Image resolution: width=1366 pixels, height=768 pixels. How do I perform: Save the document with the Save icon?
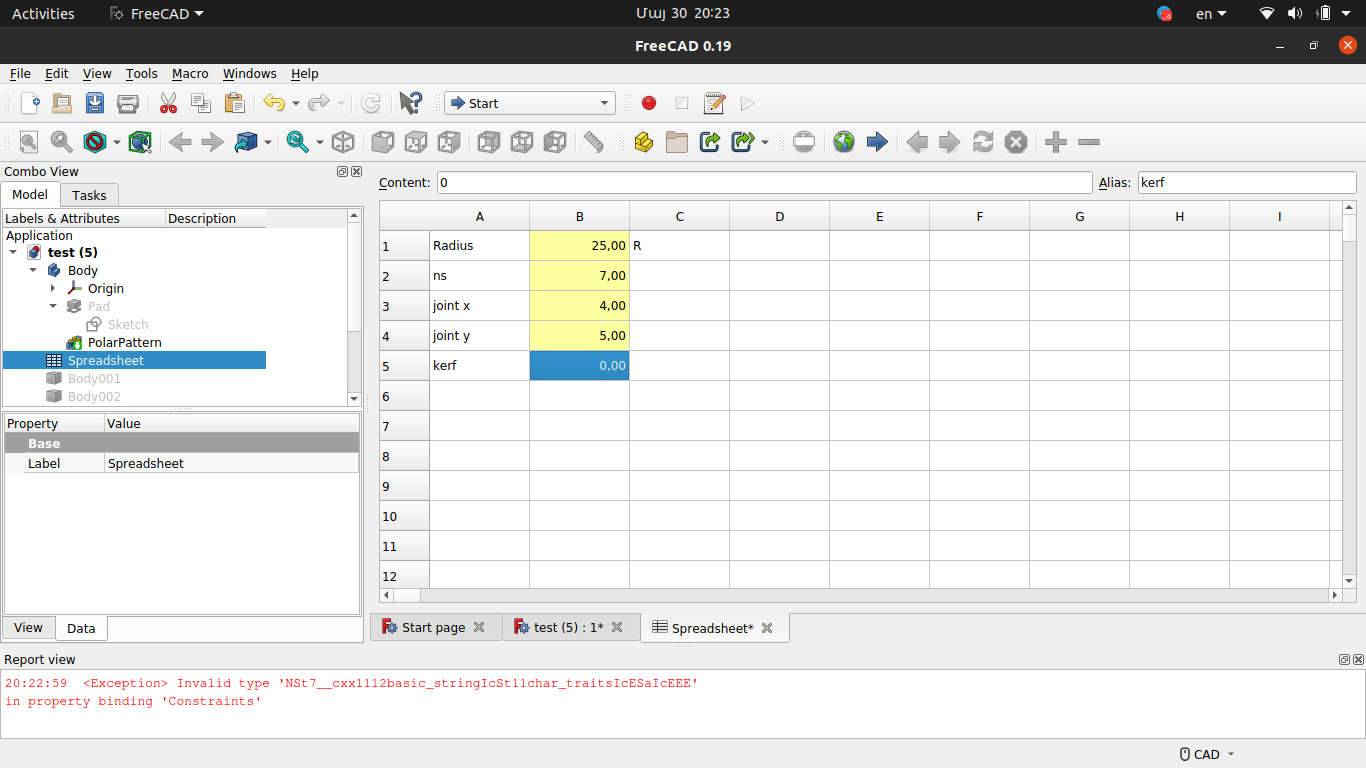[x=95, y=103]
